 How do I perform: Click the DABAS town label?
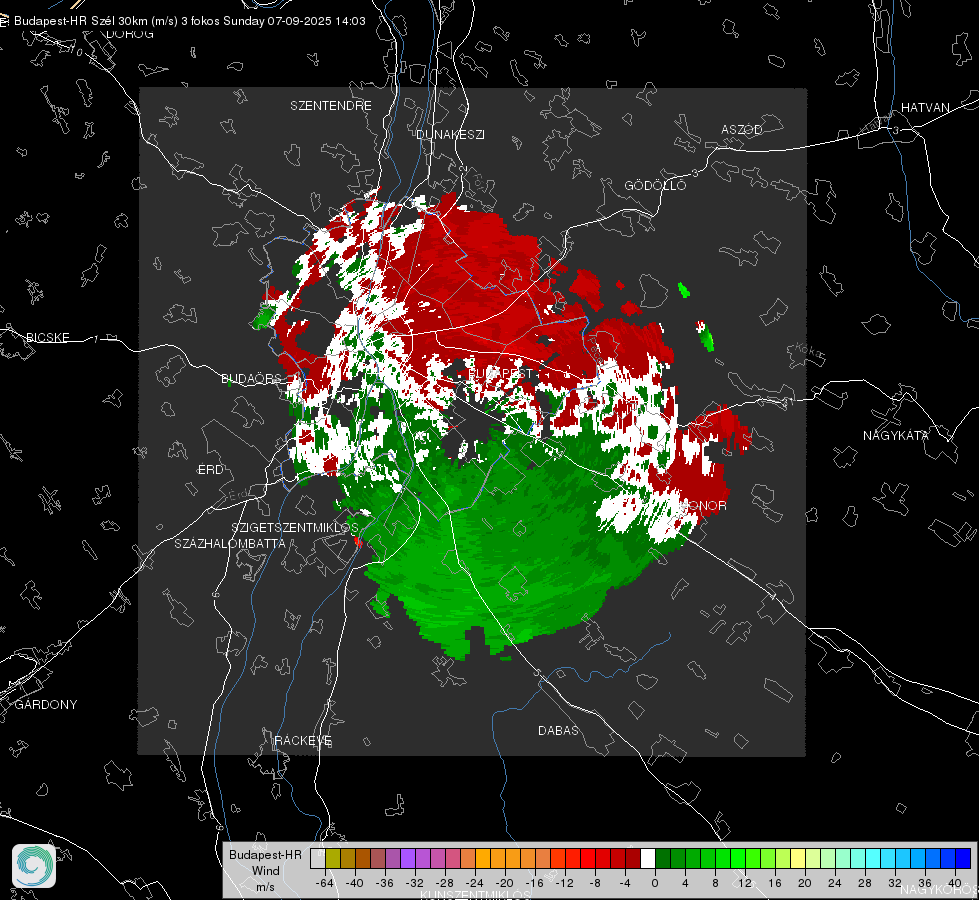pos(558,731)
